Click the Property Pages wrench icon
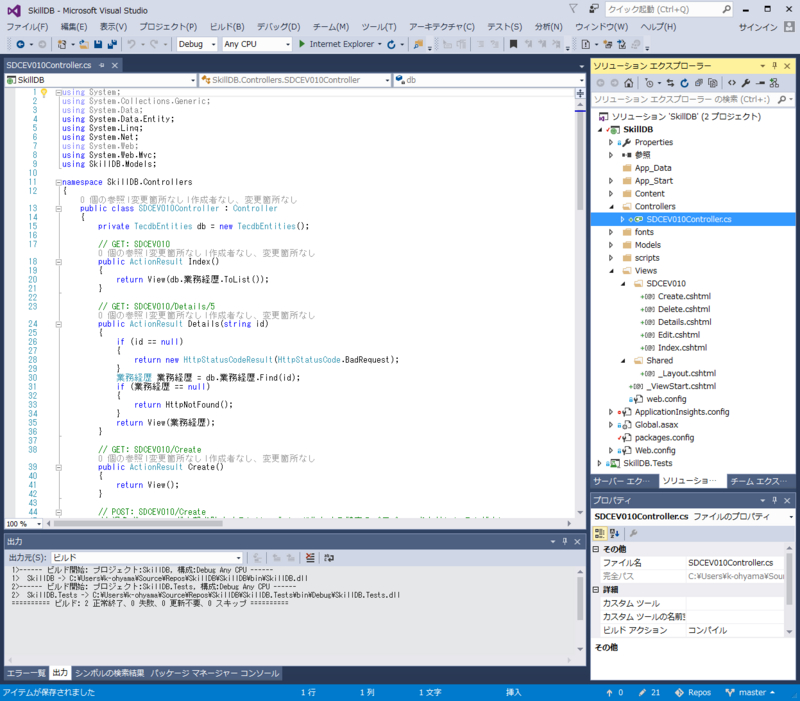Viewport: 800px width, 701px height. 634,533
